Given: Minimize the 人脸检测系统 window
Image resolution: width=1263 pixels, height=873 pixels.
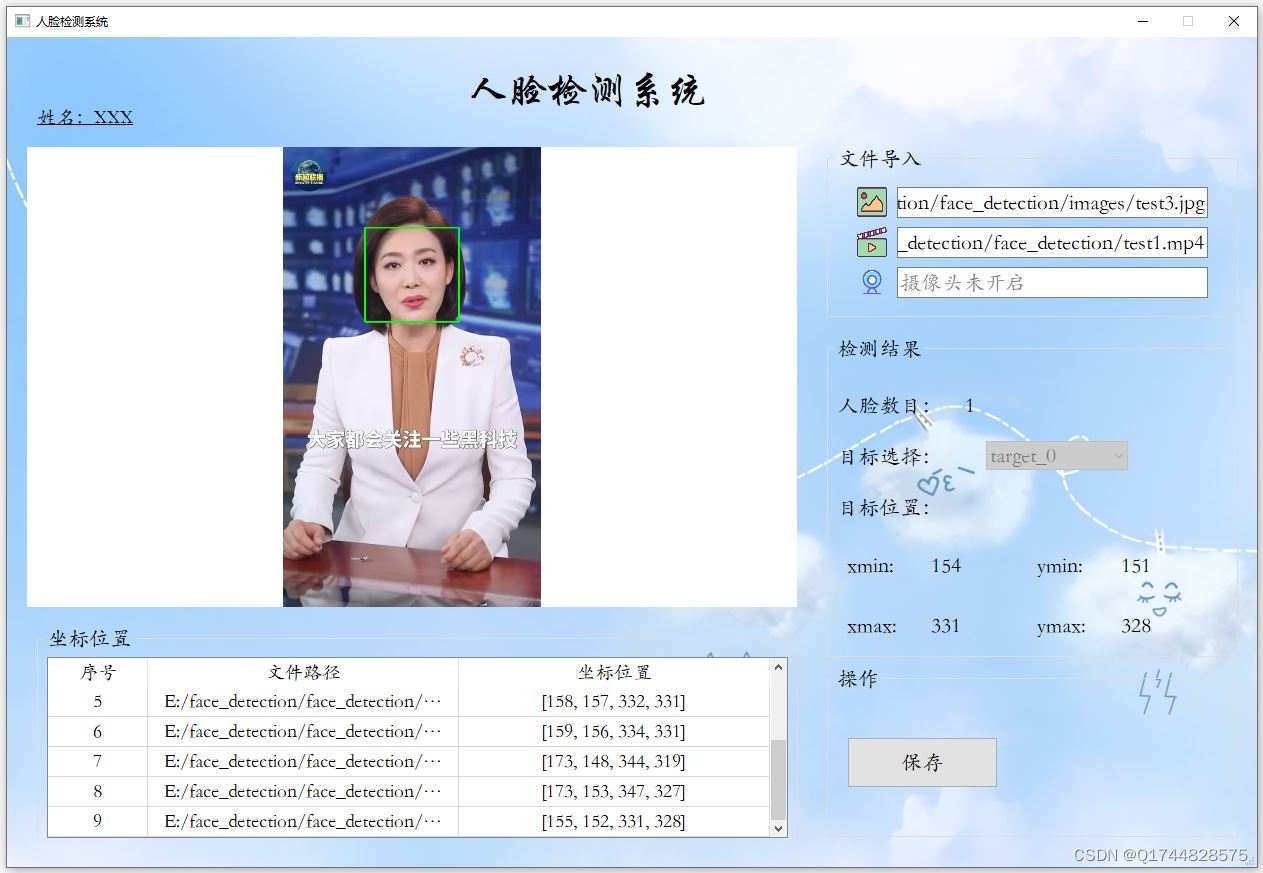Looking at the screenshot, I should pos(1142,21).
